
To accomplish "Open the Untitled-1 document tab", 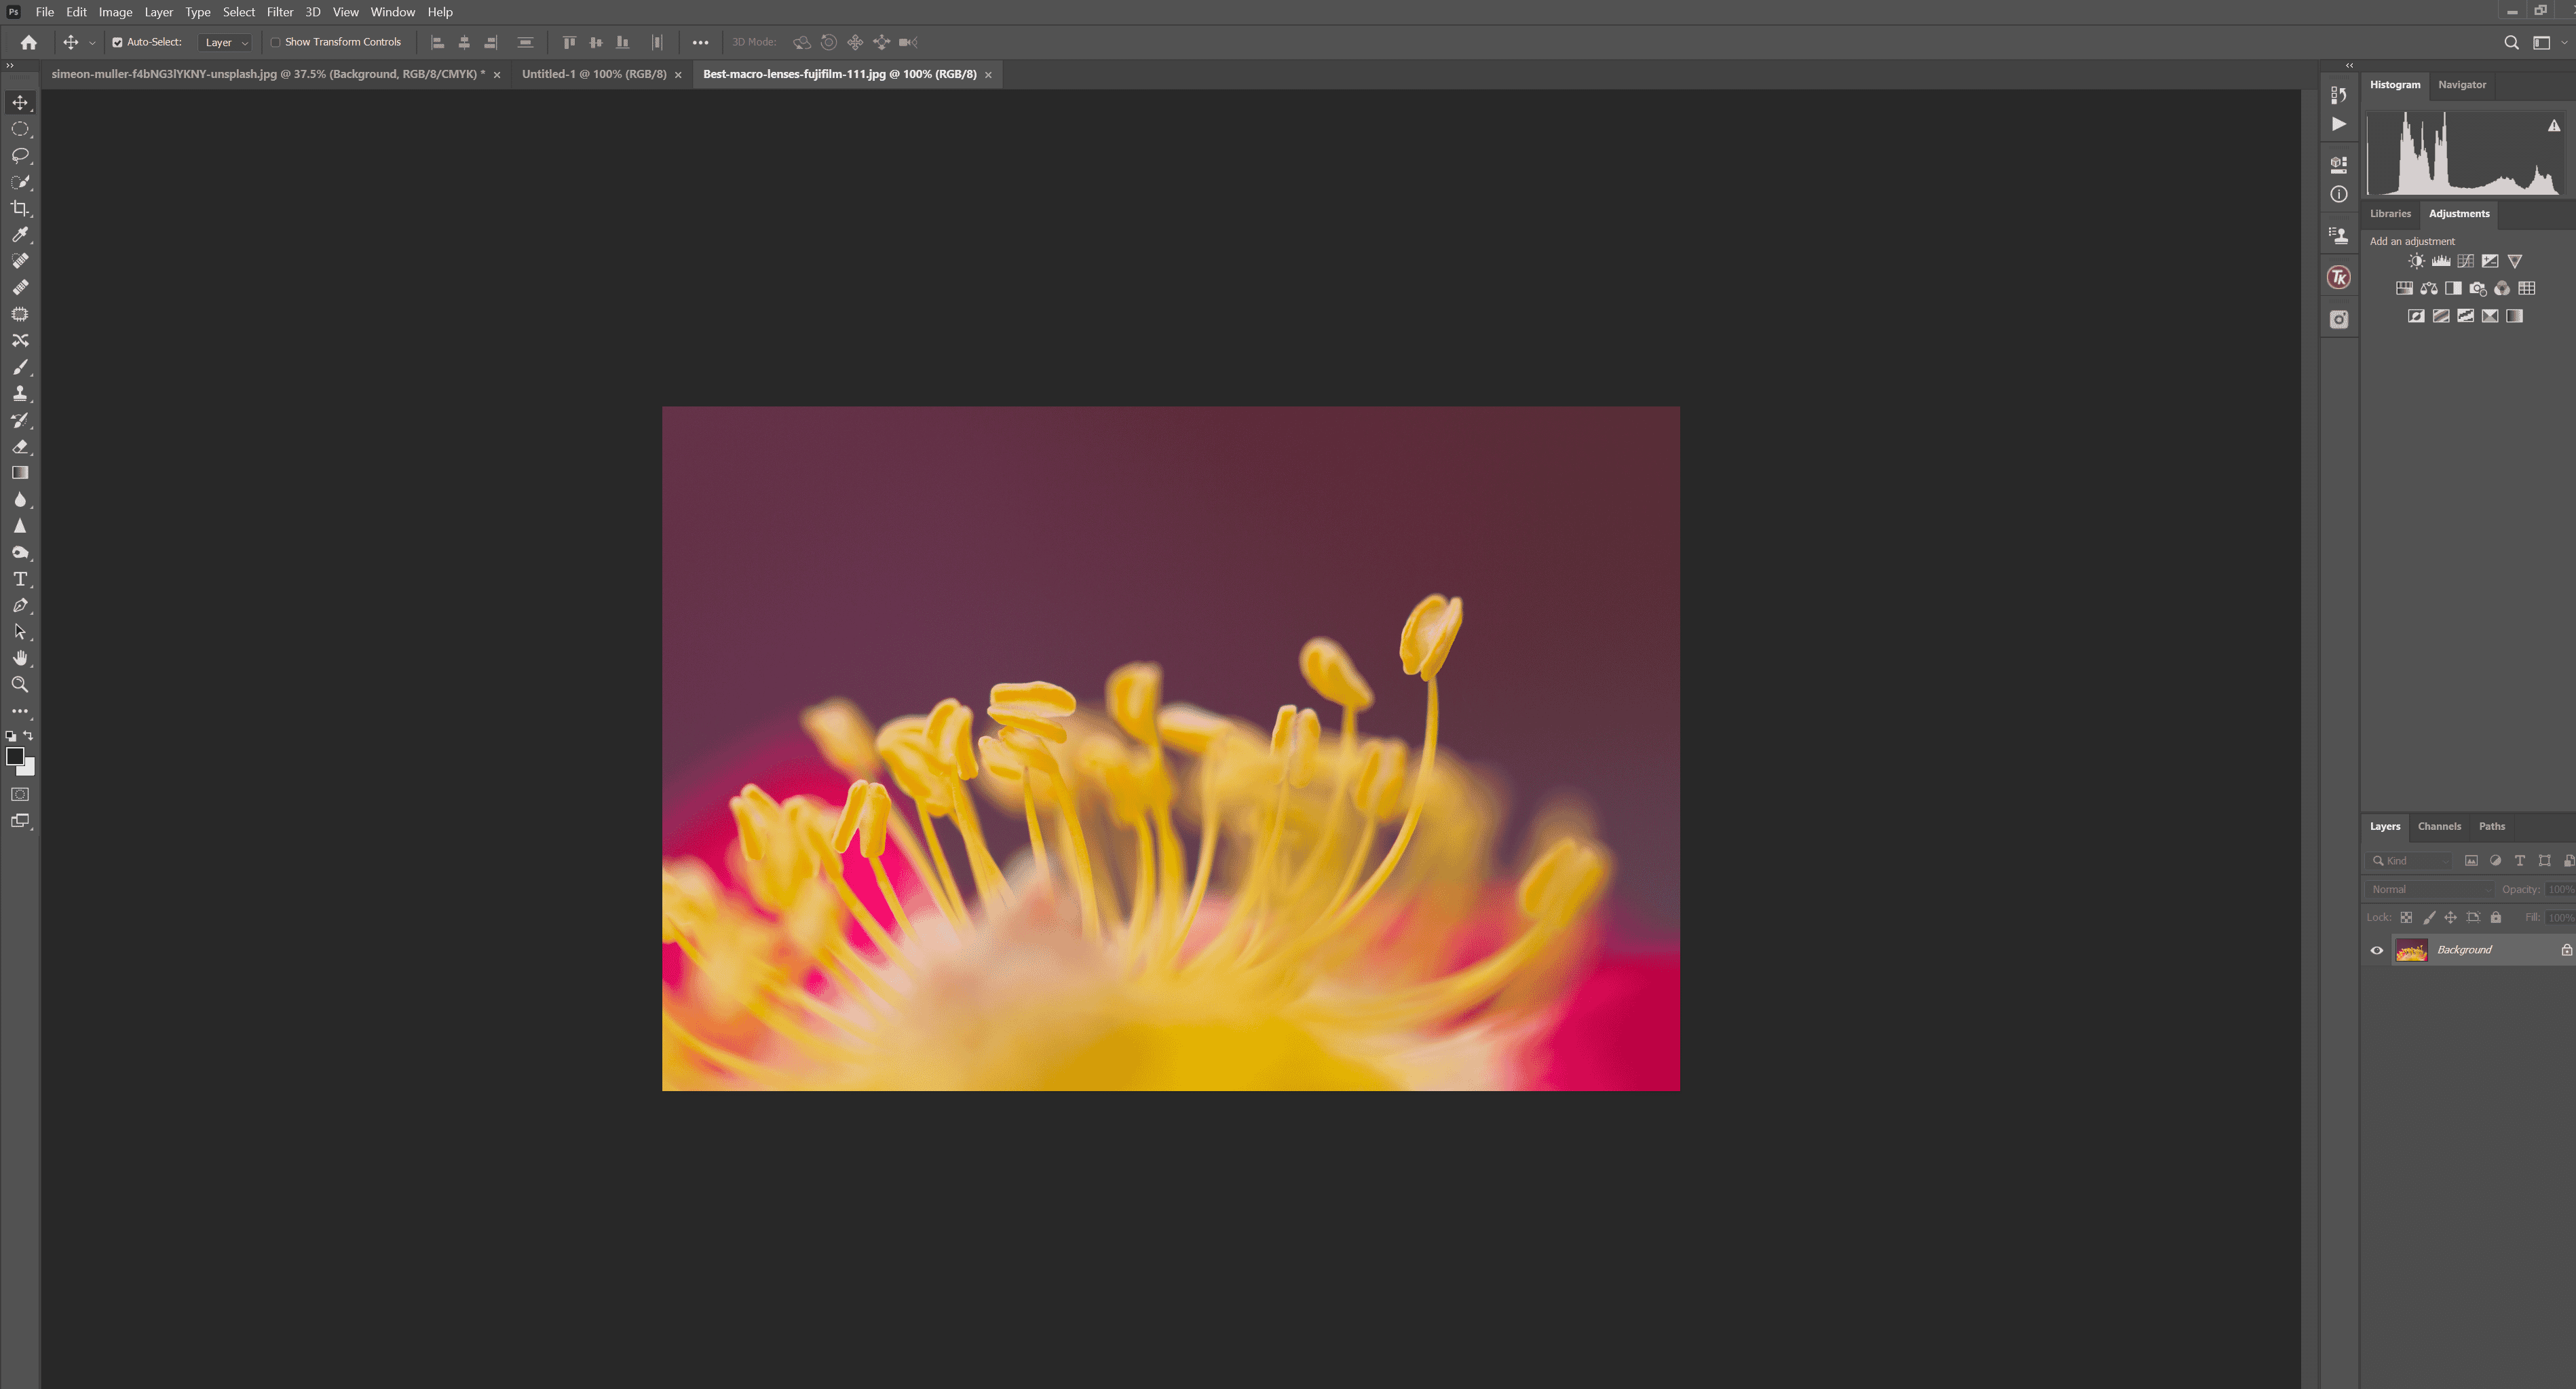I will [595, 74].
